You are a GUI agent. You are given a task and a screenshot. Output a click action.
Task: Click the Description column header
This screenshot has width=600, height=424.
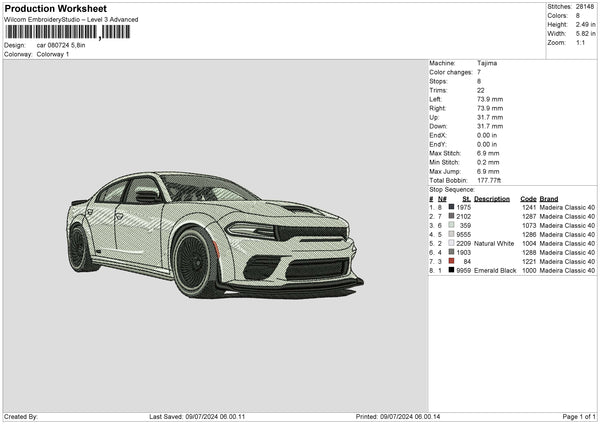coord(491,198)
